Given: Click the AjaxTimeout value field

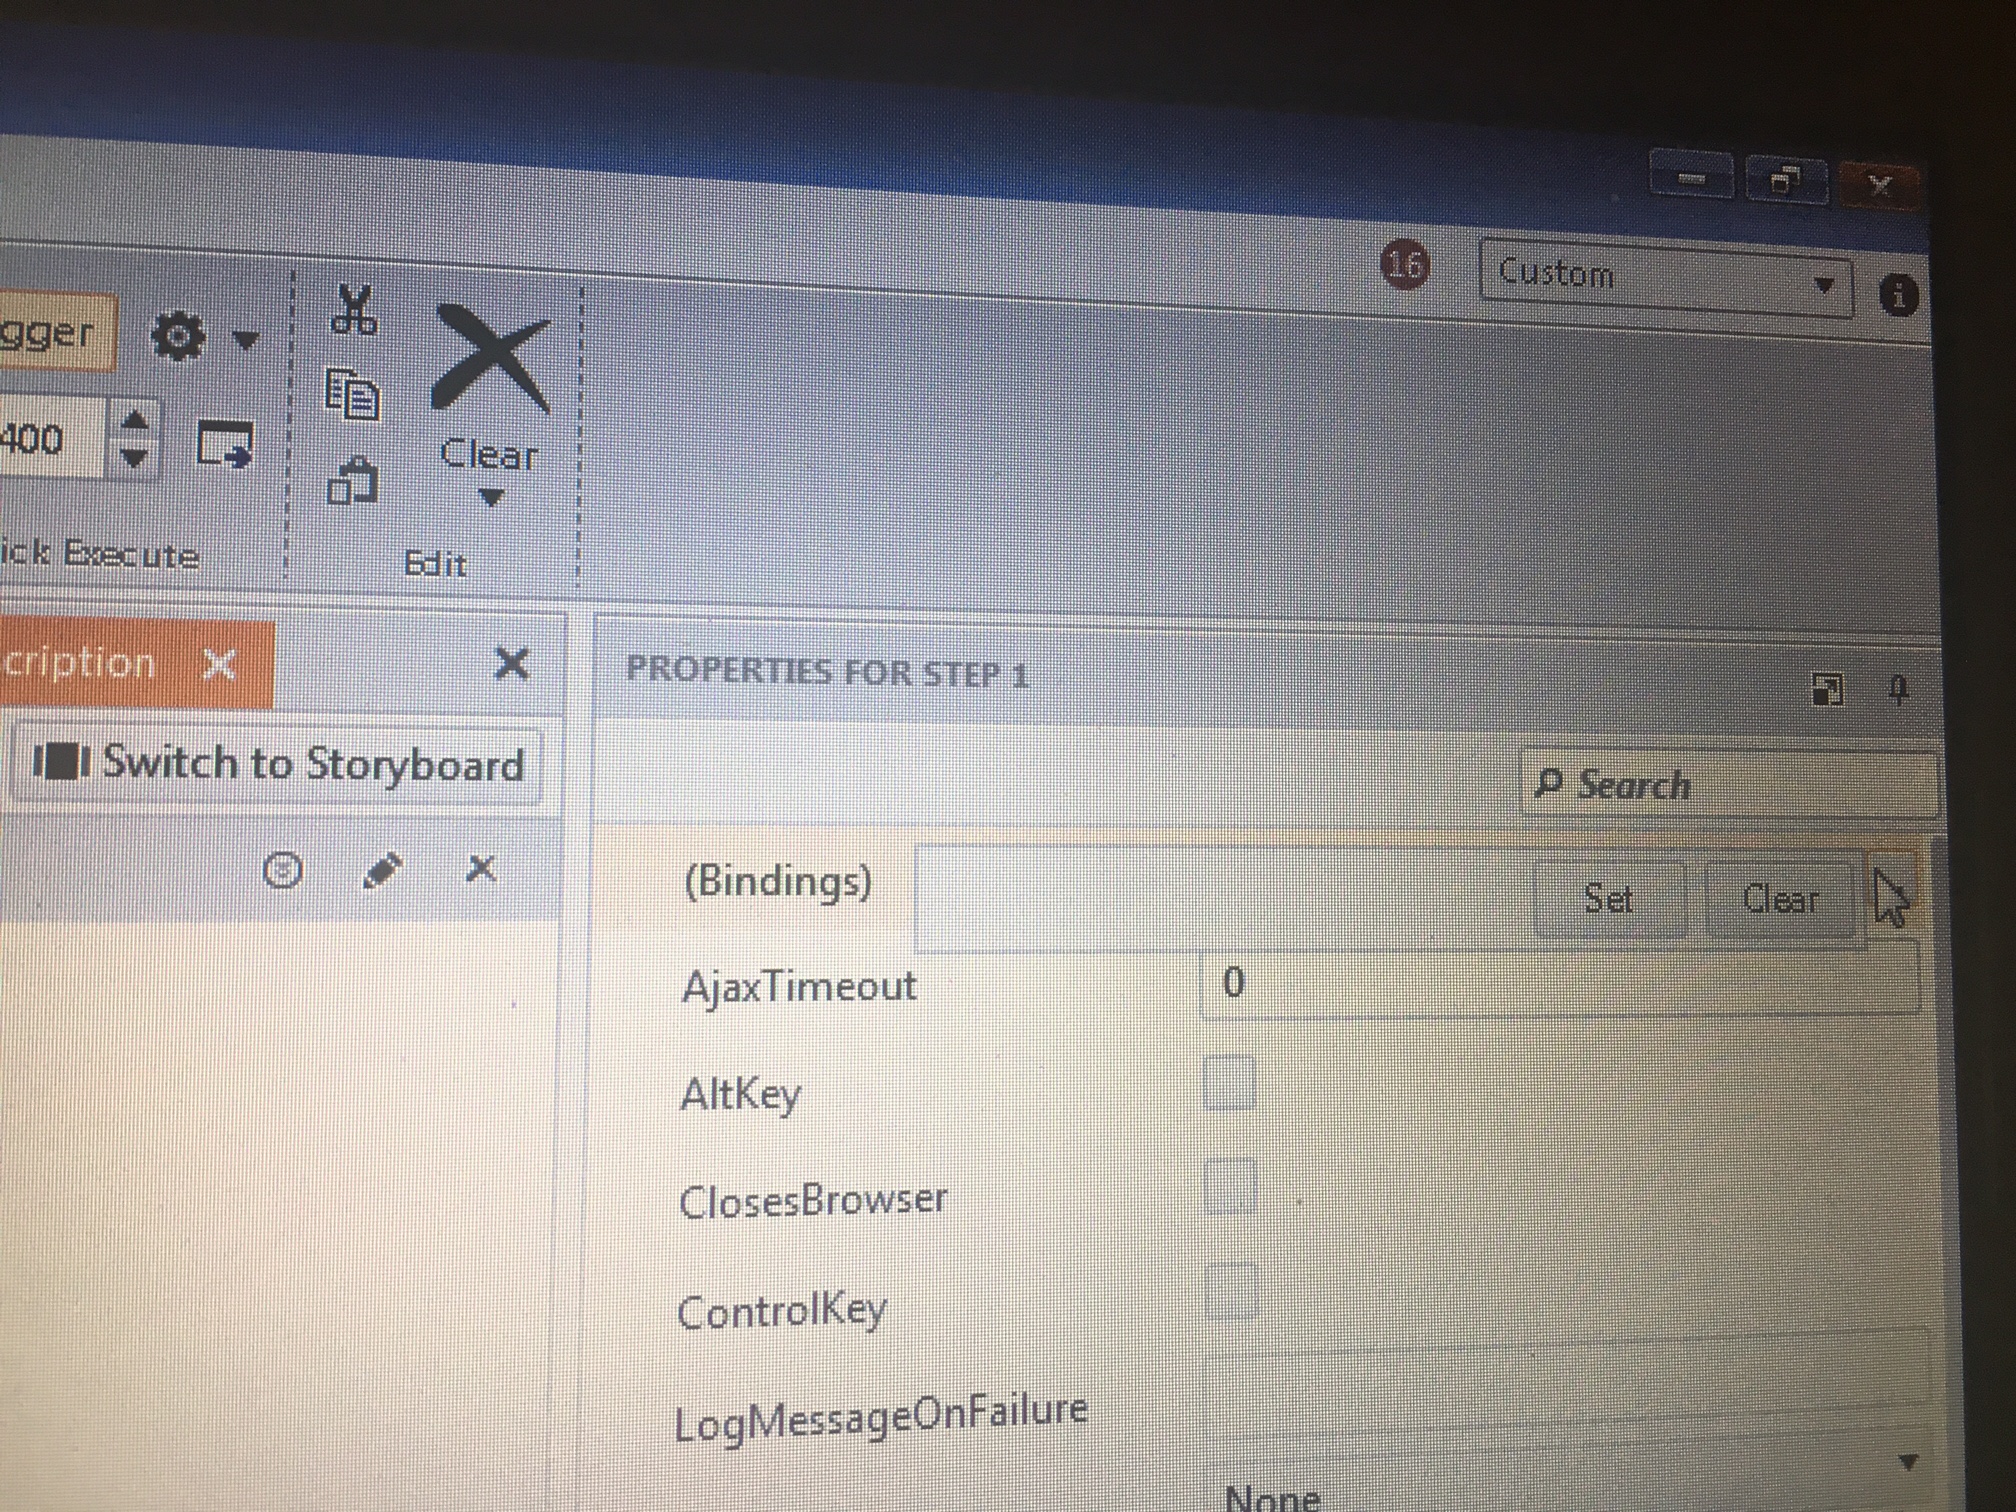Looking at the screenshot, I should click(1557, 984).
